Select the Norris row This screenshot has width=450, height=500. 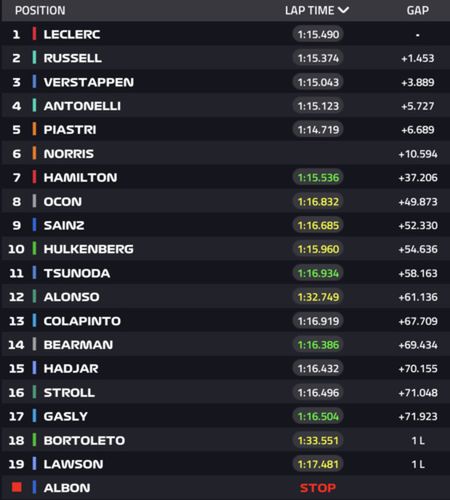pyautogui.click(x=226, y=154)
